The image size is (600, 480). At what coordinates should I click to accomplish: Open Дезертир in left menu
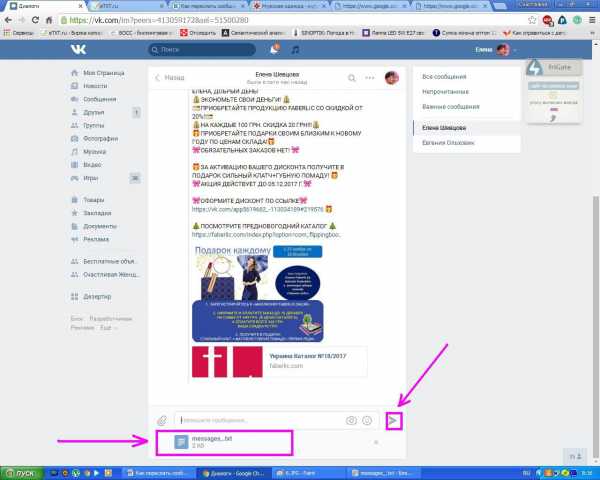pos(97,297)
